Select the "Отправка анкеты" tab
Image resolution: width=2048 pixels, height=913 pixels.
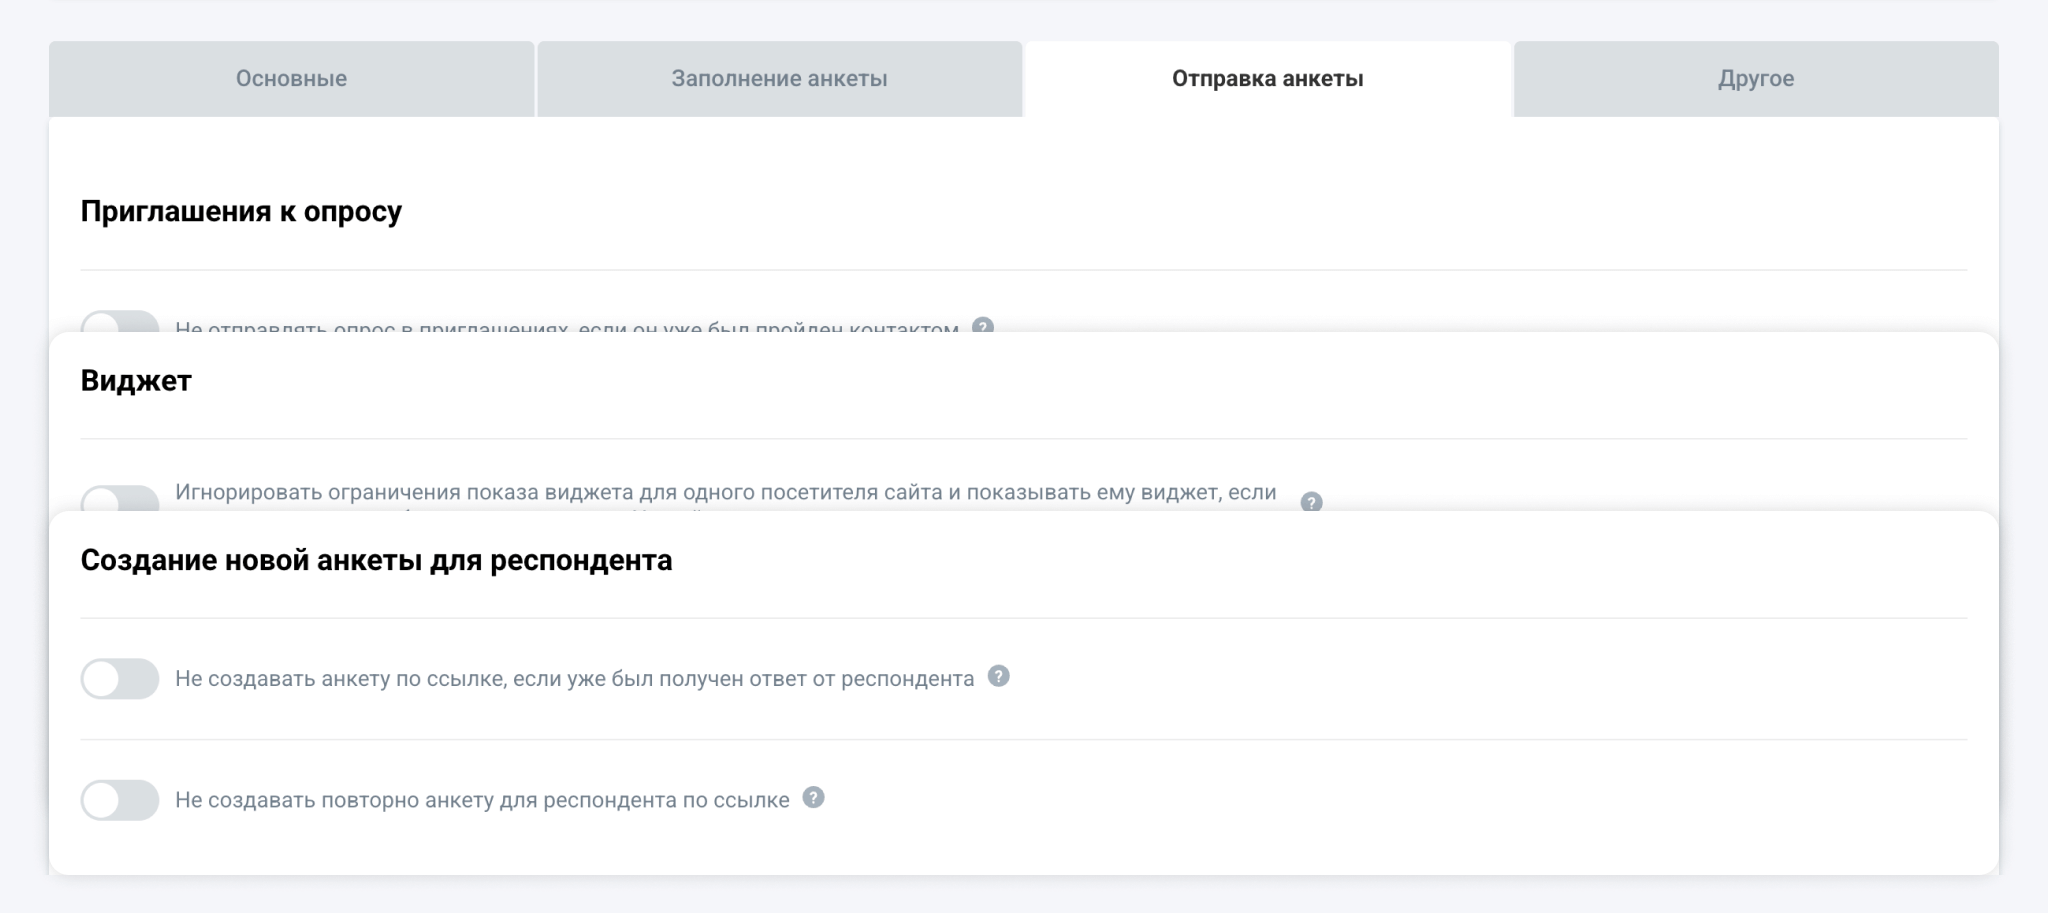click(1267, 79)
